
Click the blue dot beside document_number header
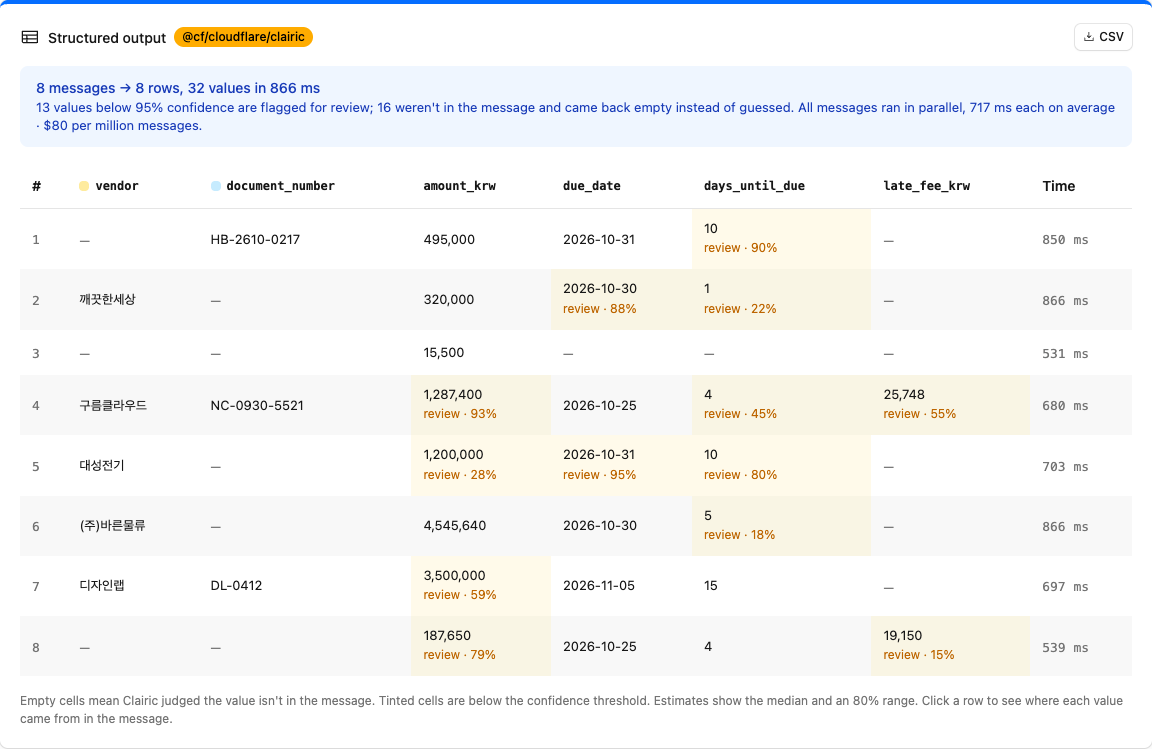pyautogui.click(x=215, y=186)
